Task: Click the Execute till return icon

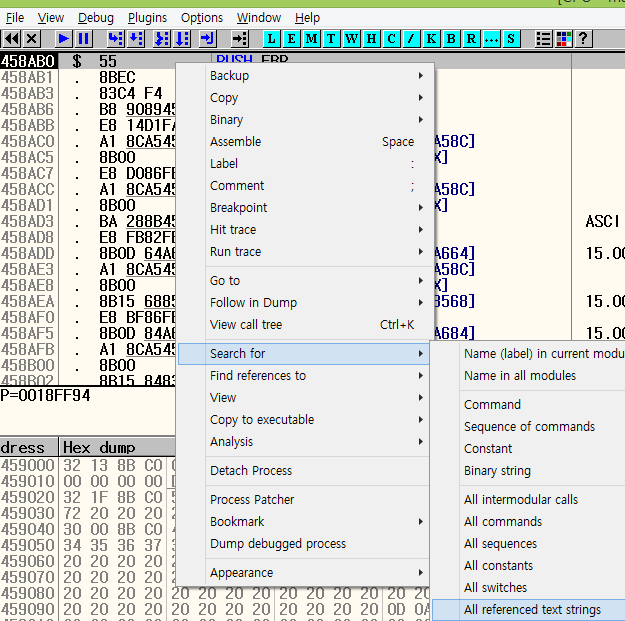Action: click(208, 39)
